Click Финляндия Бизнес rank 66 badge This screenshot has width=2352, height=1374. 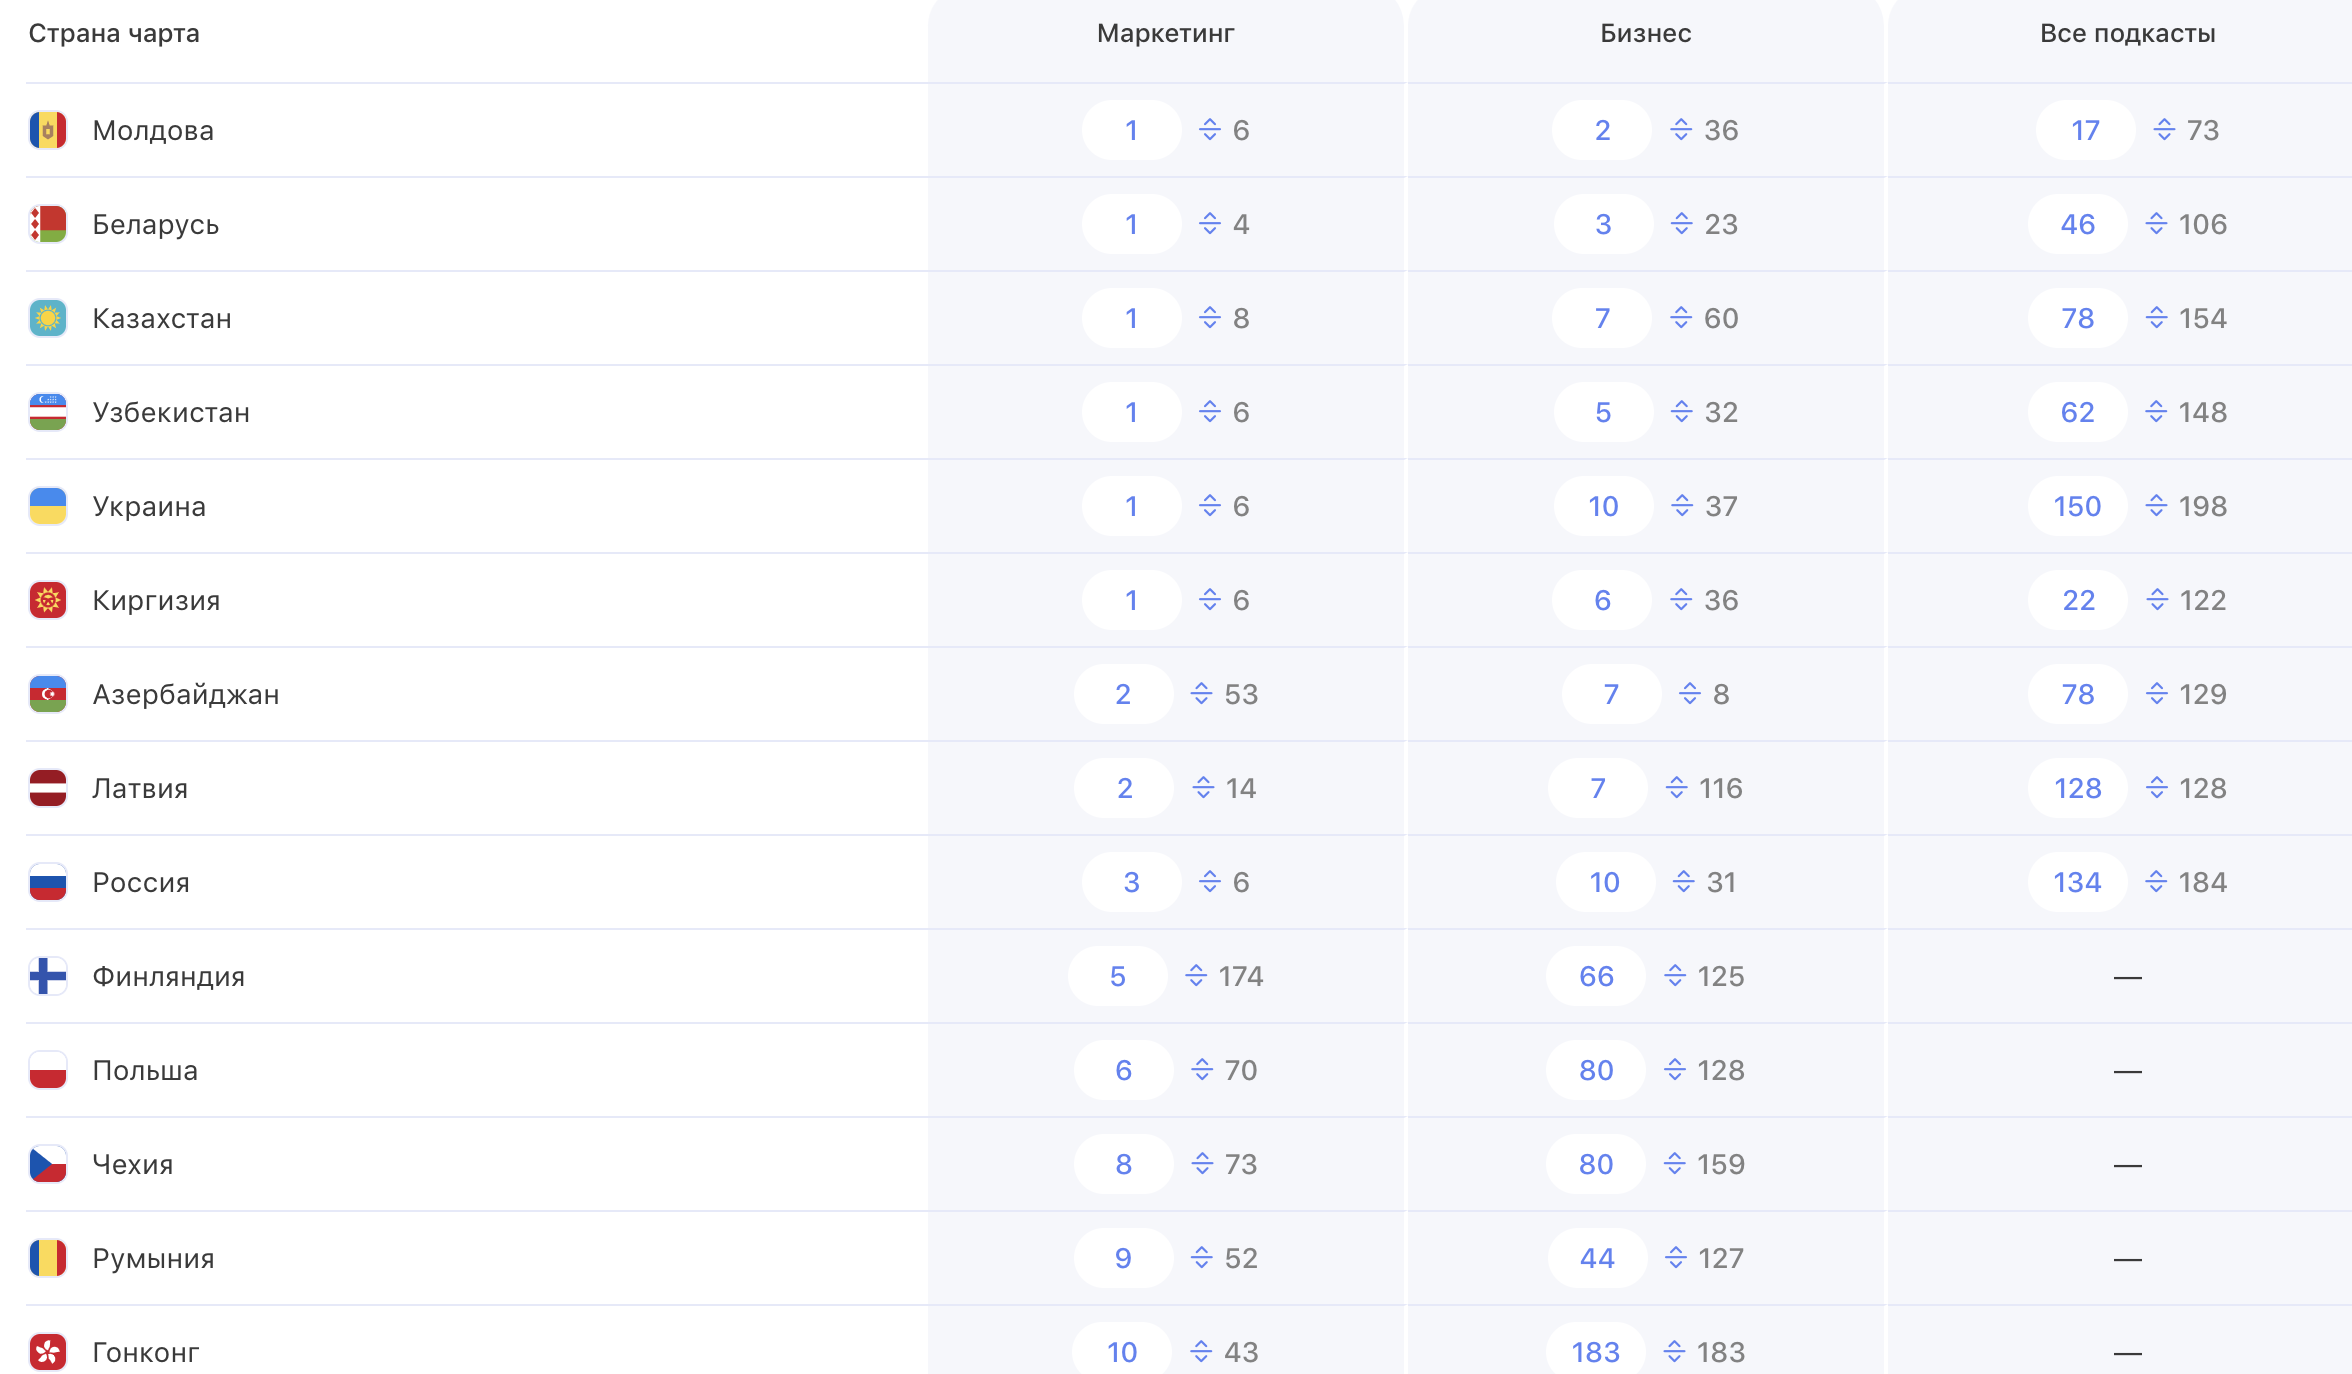click(1596, 976)
